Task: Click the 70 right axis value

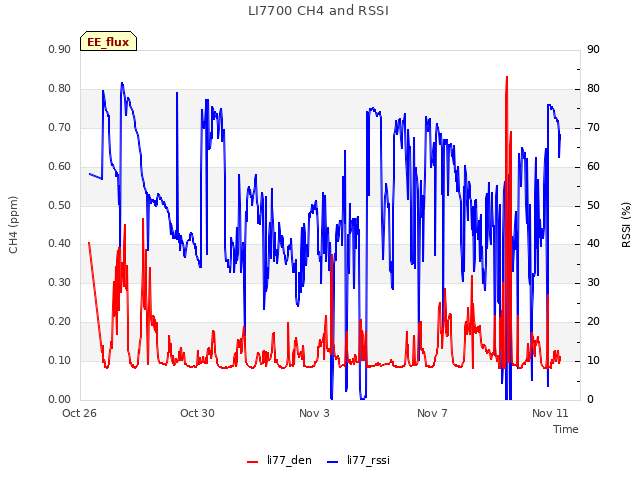Action: click(x=593, y=127)
